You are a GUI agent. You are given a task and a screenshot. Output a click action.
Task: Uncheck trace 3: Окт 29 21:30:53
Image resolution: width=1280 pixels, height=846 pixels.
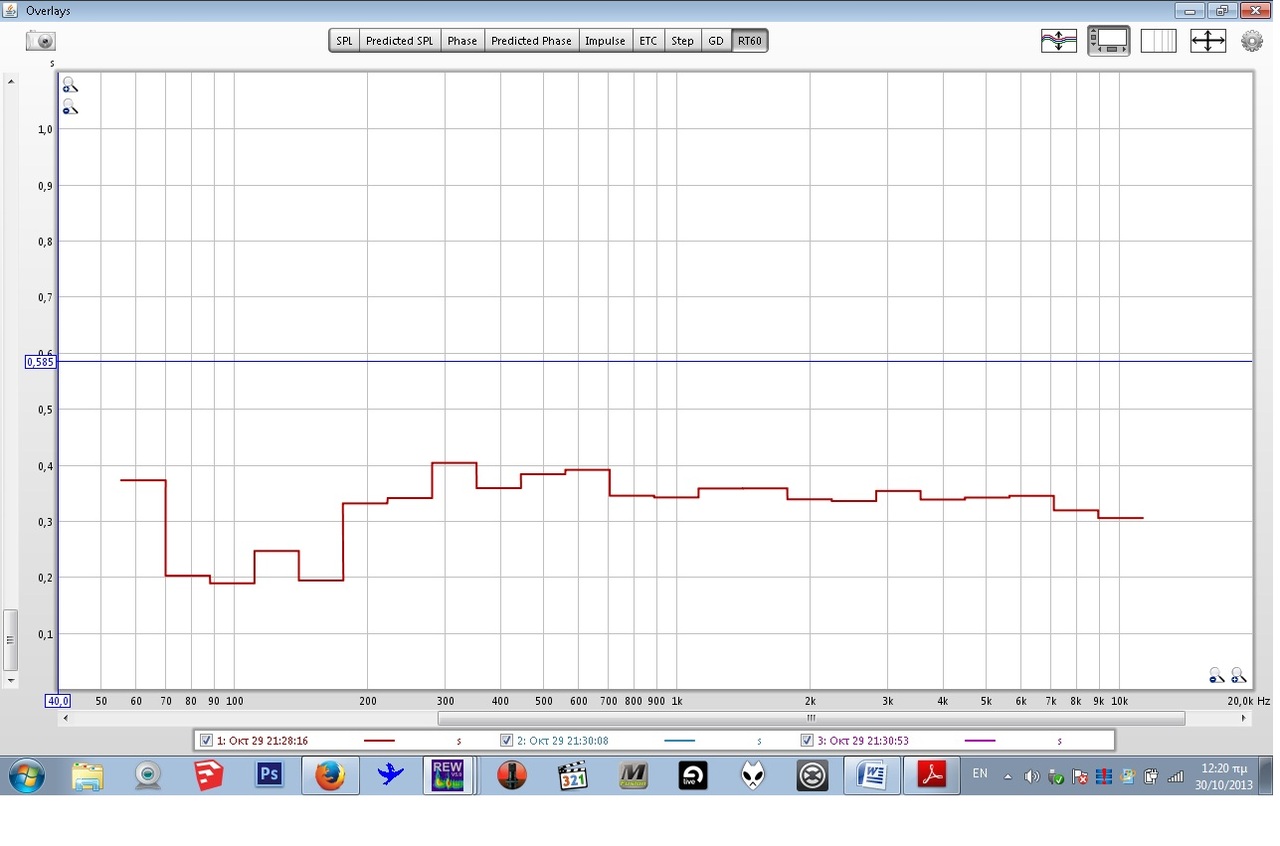[807, 741]
